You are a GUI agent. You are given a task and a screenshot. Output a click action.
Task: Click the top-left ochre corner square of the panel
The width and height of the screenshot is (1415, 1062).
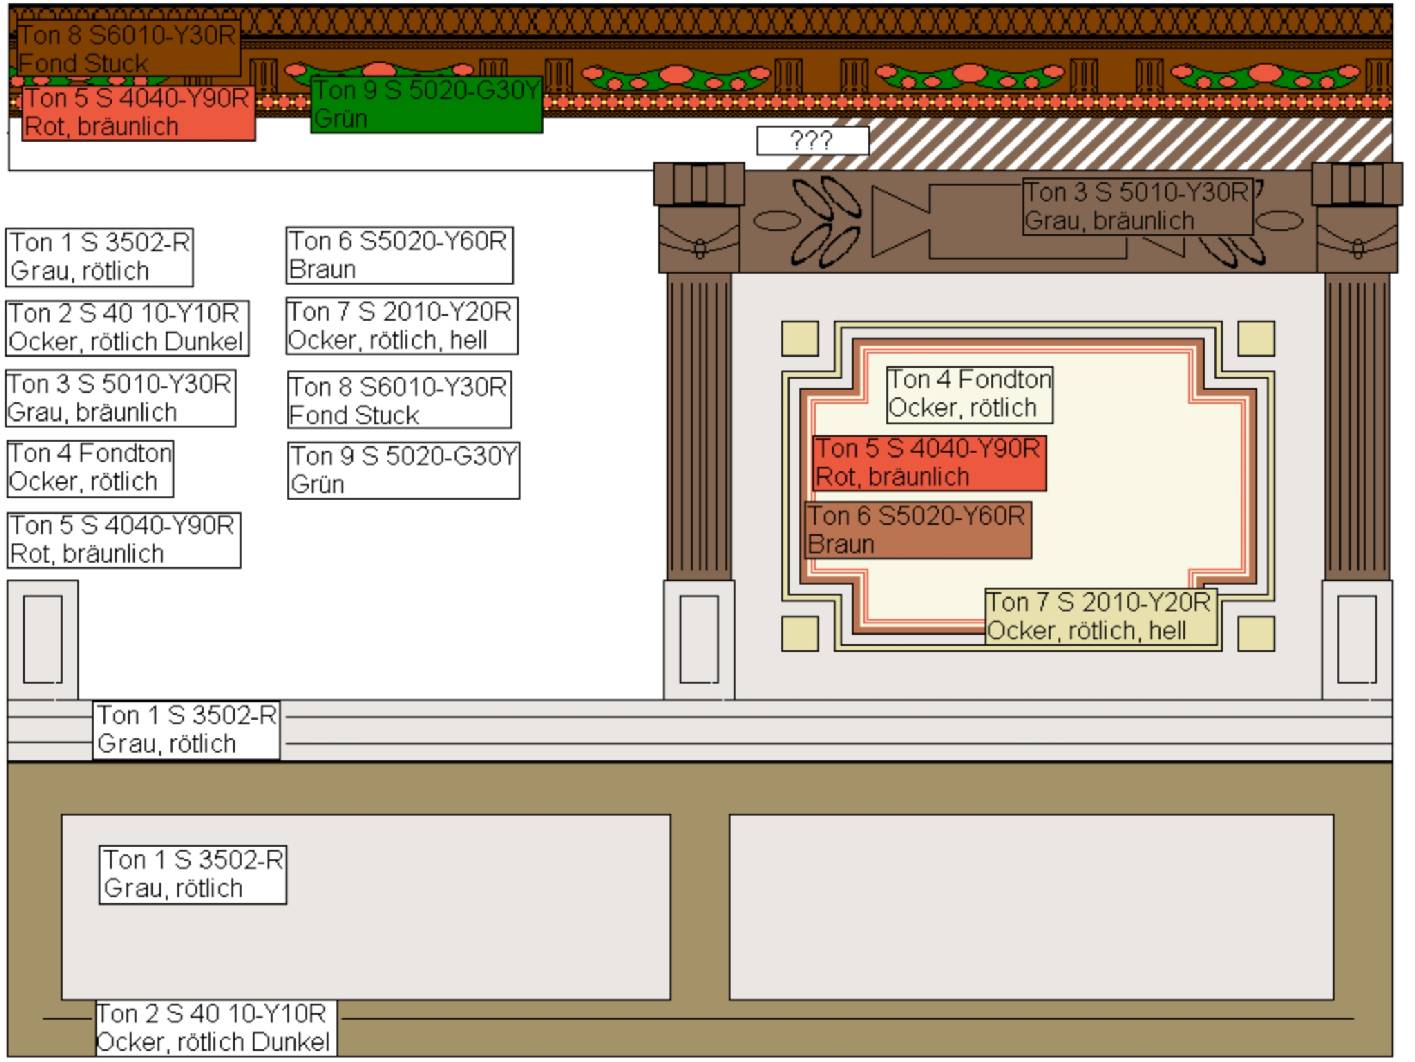(x=800, y=338)
